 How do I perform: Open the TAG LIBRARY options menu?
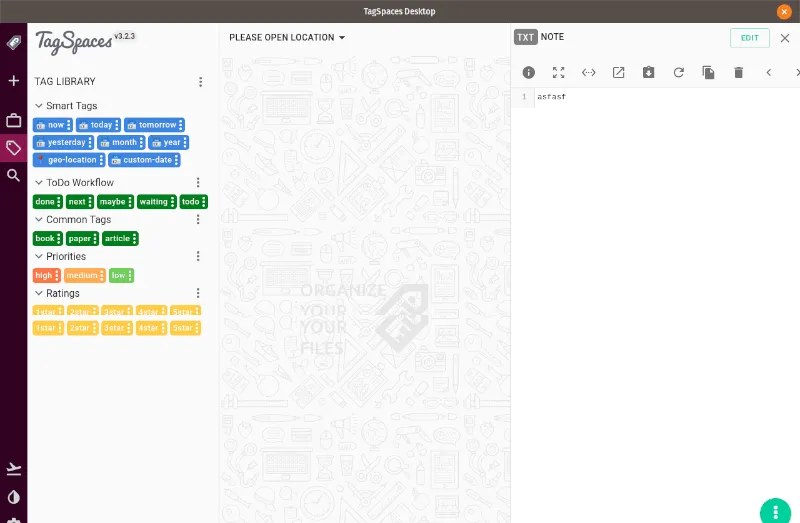point(200,82)
